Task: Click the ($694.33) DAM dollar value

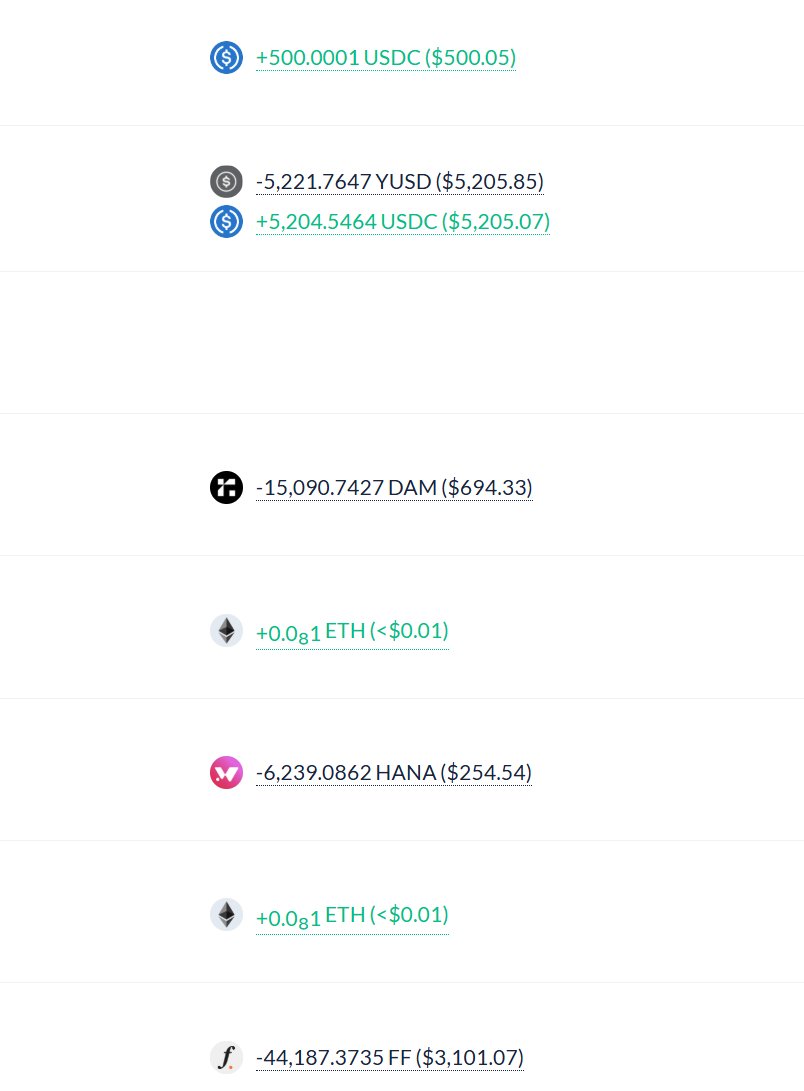Action: point(488,488)
